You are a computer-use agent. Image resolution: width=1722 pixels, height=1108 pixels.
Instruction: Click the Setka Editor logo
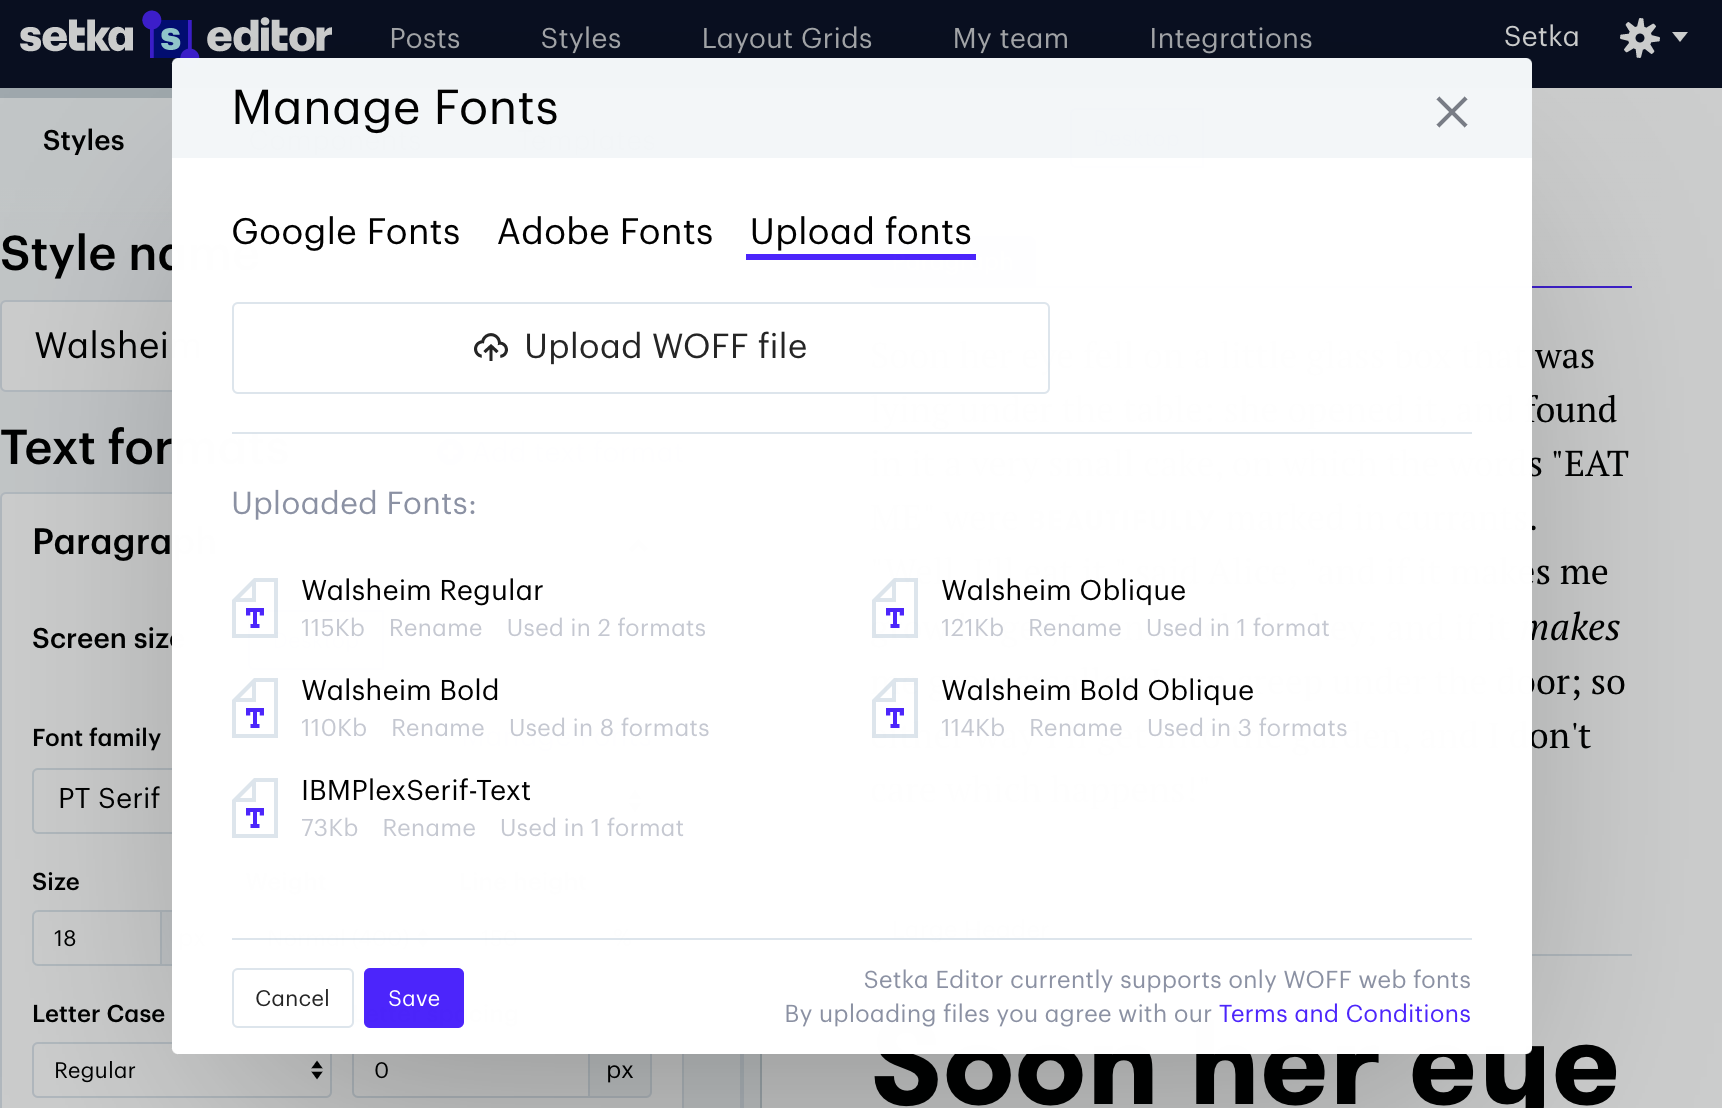coord(175,37)
